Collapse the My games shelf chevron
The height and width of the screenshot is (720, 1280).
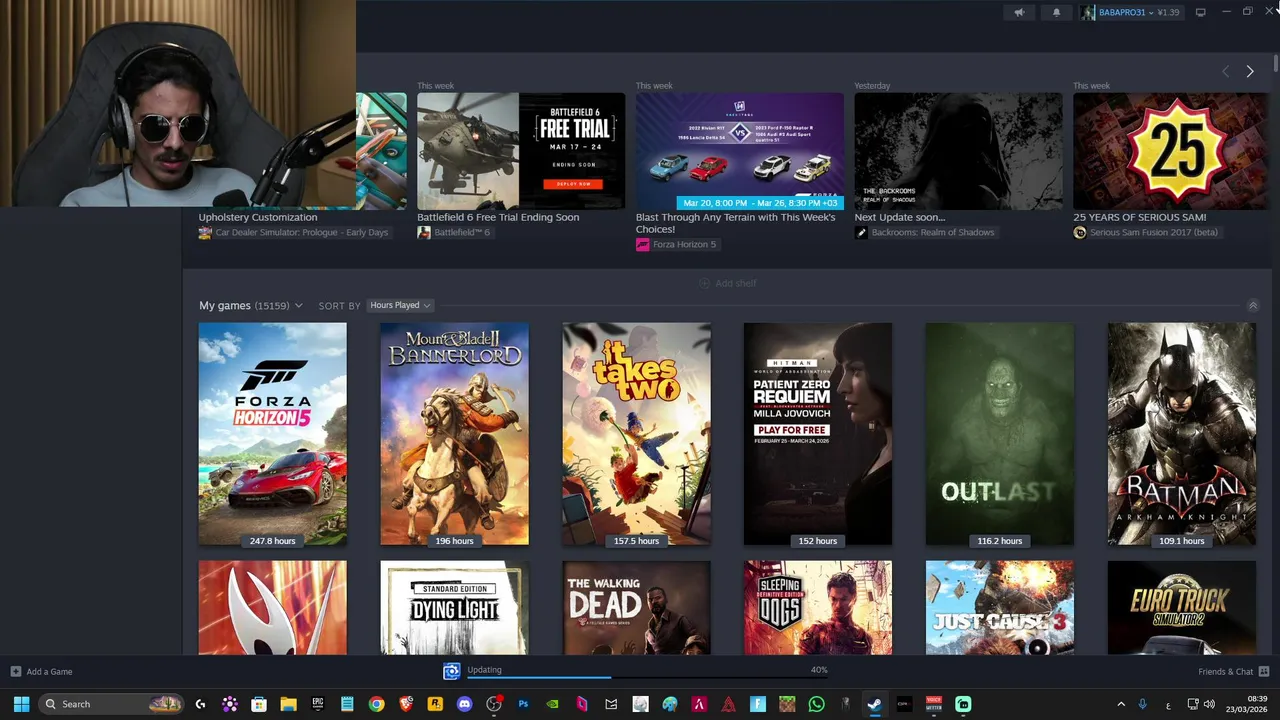click(x=1252, y=305)
